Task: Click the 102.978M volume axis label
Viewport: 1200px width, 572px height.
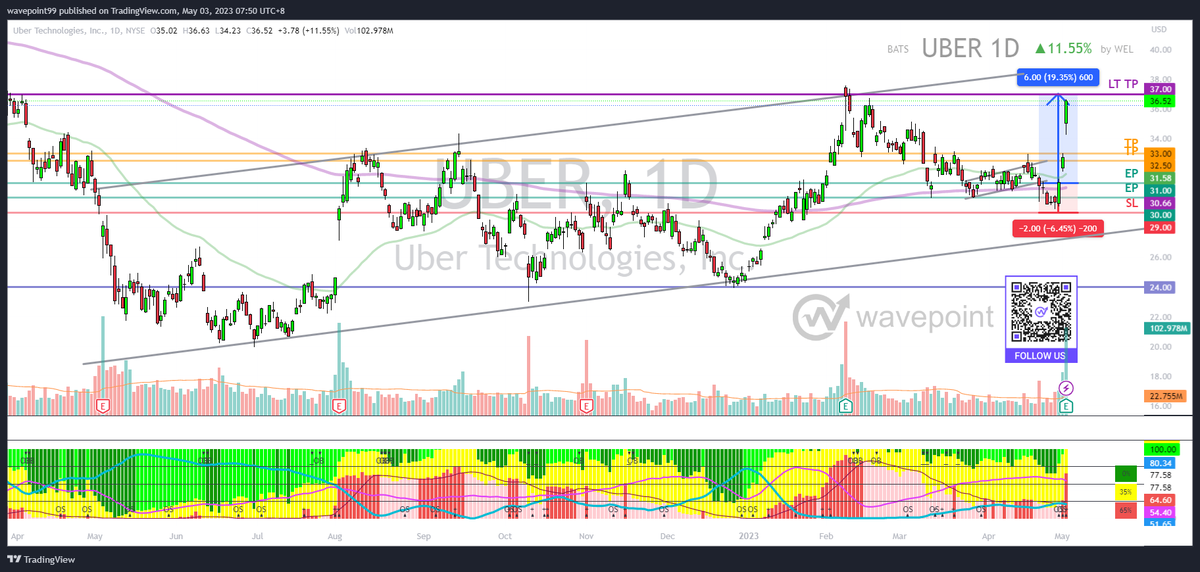Action: [x=1165, y=328]
